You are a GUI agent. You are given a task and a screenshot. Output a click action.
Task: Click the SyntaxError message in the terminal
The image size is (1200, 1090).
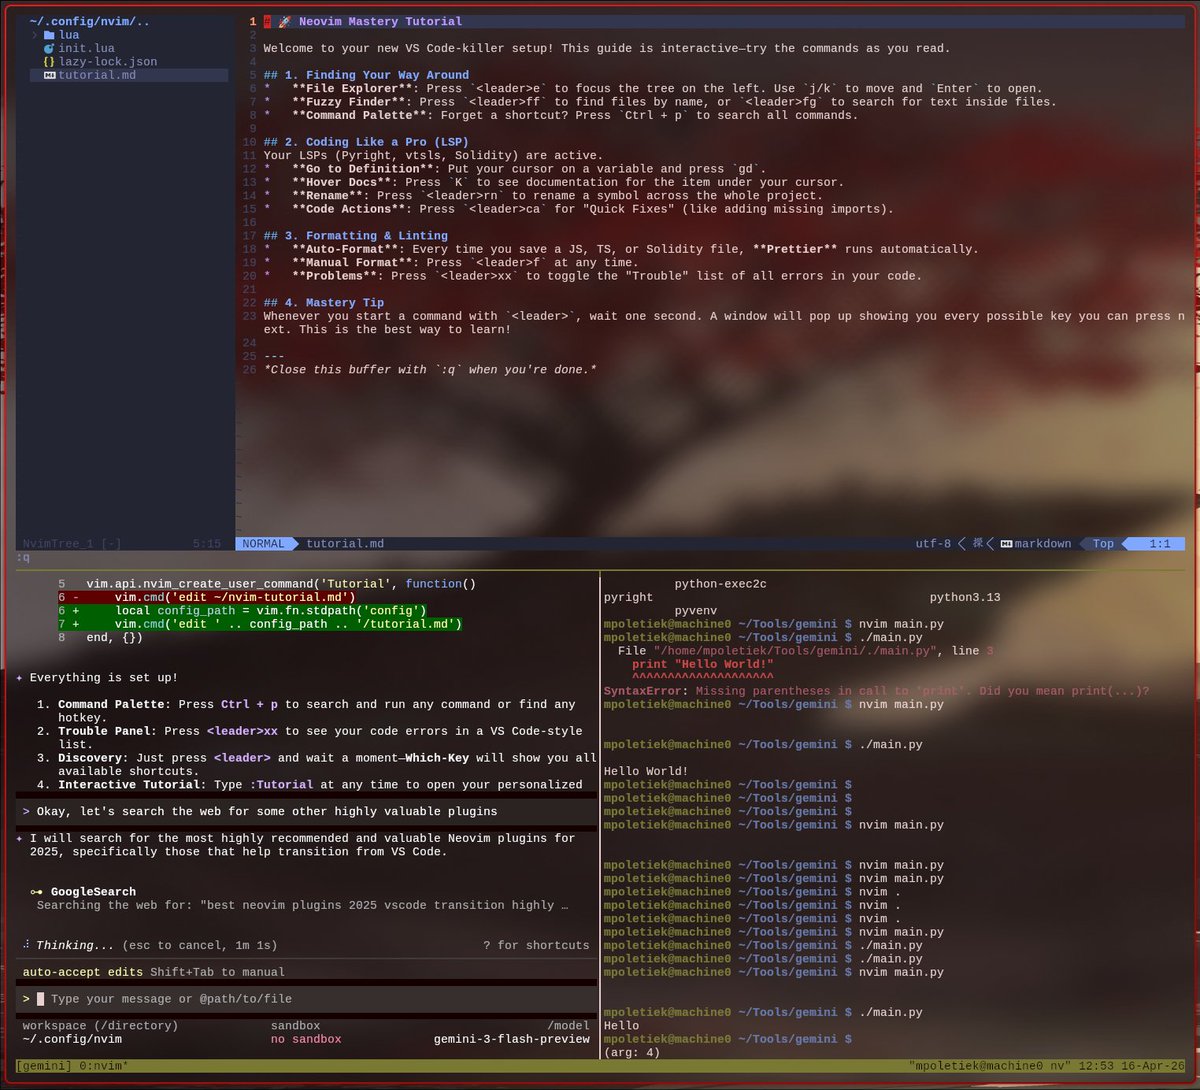(876, 691)
